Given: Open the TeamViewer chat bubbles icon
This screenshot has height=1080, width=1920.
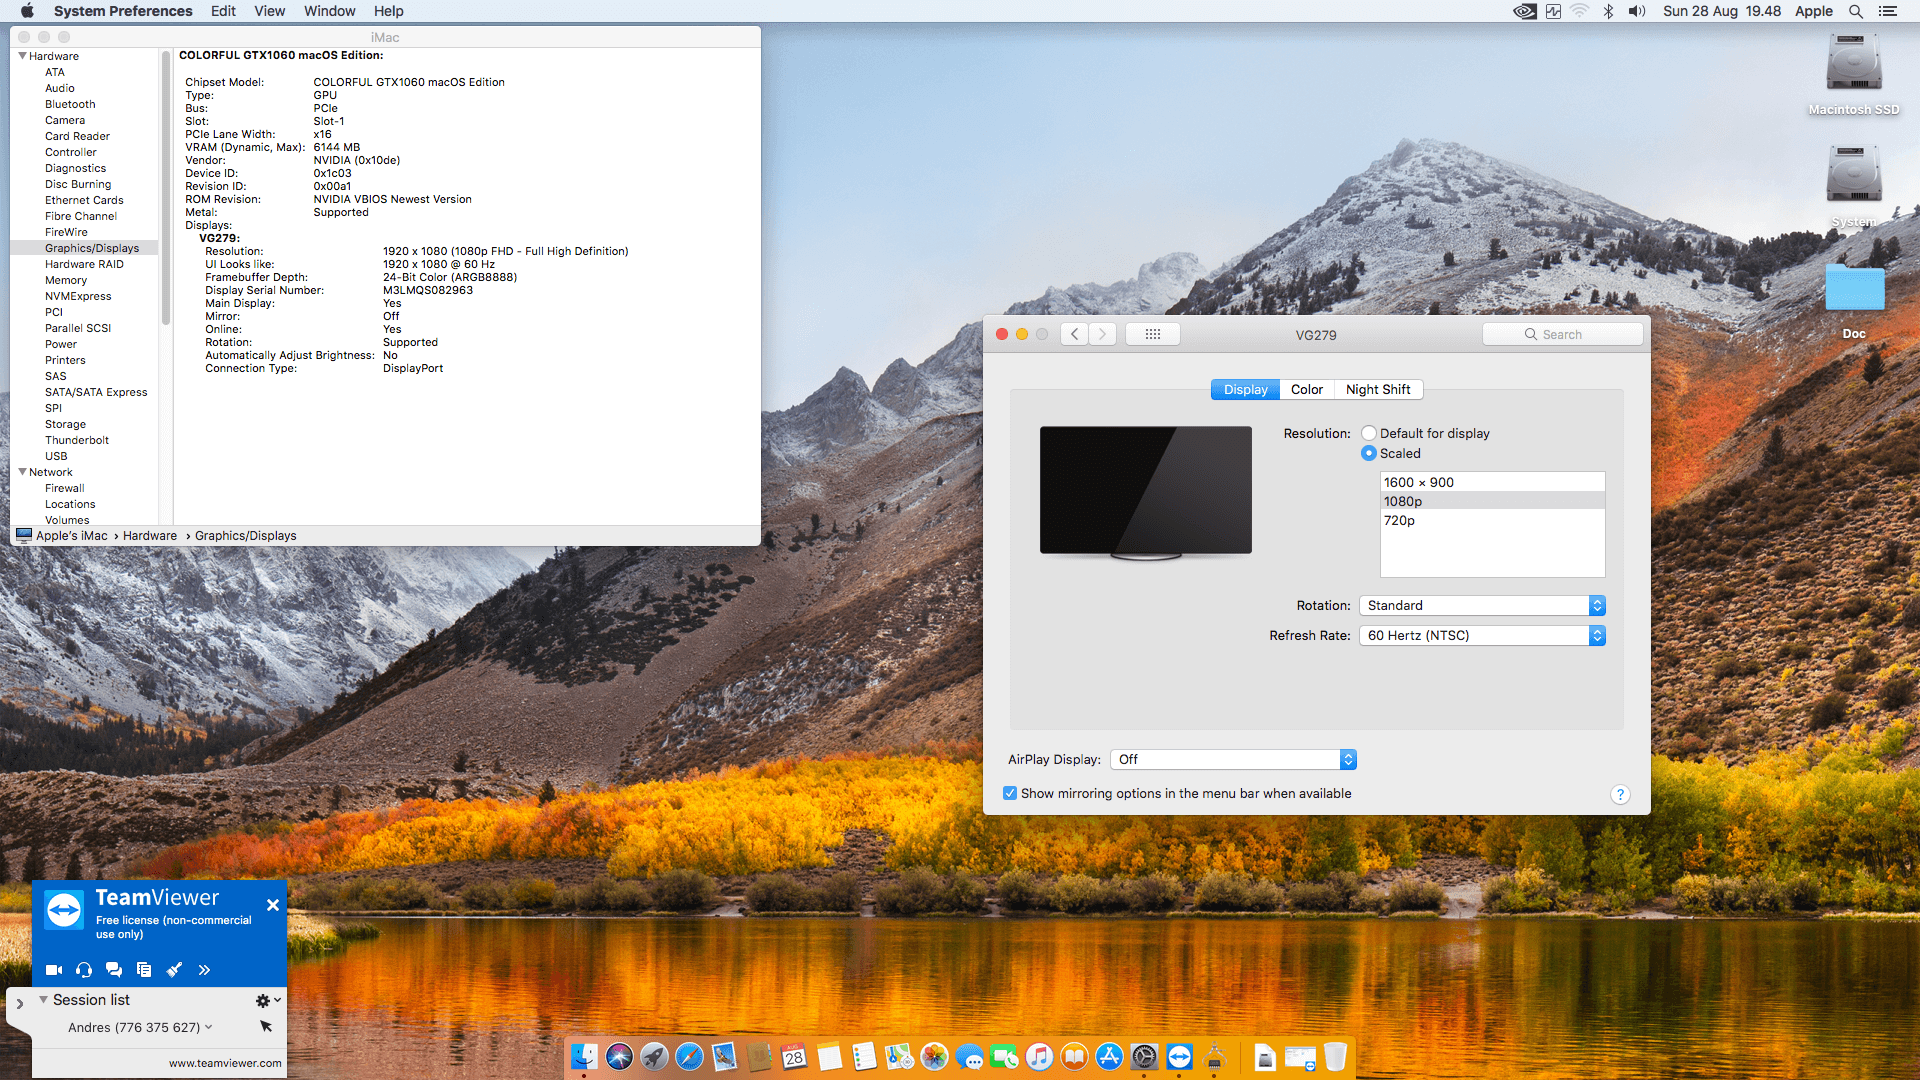Looking at the screenshot, I should point(114,970).
